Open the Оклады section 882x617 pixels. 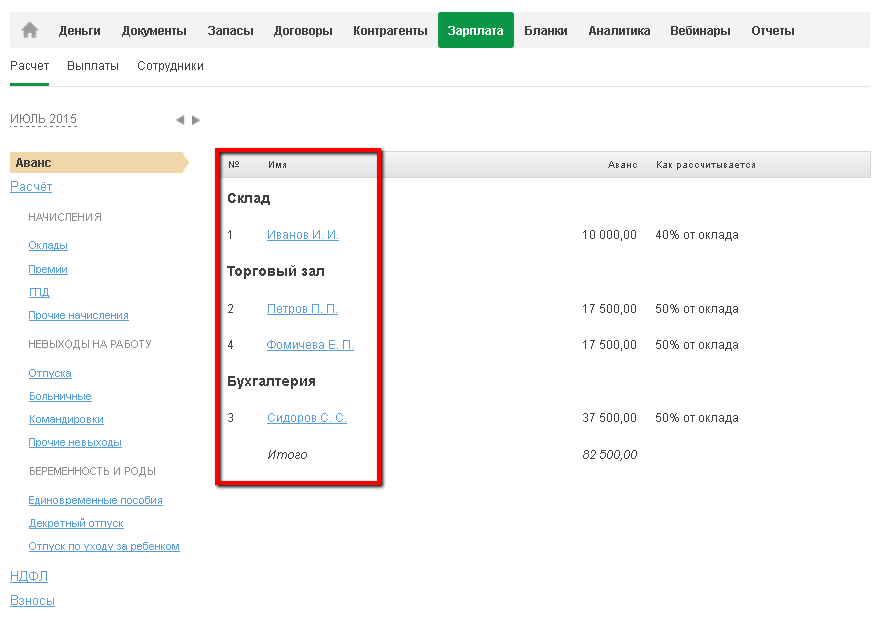point(48,246)
